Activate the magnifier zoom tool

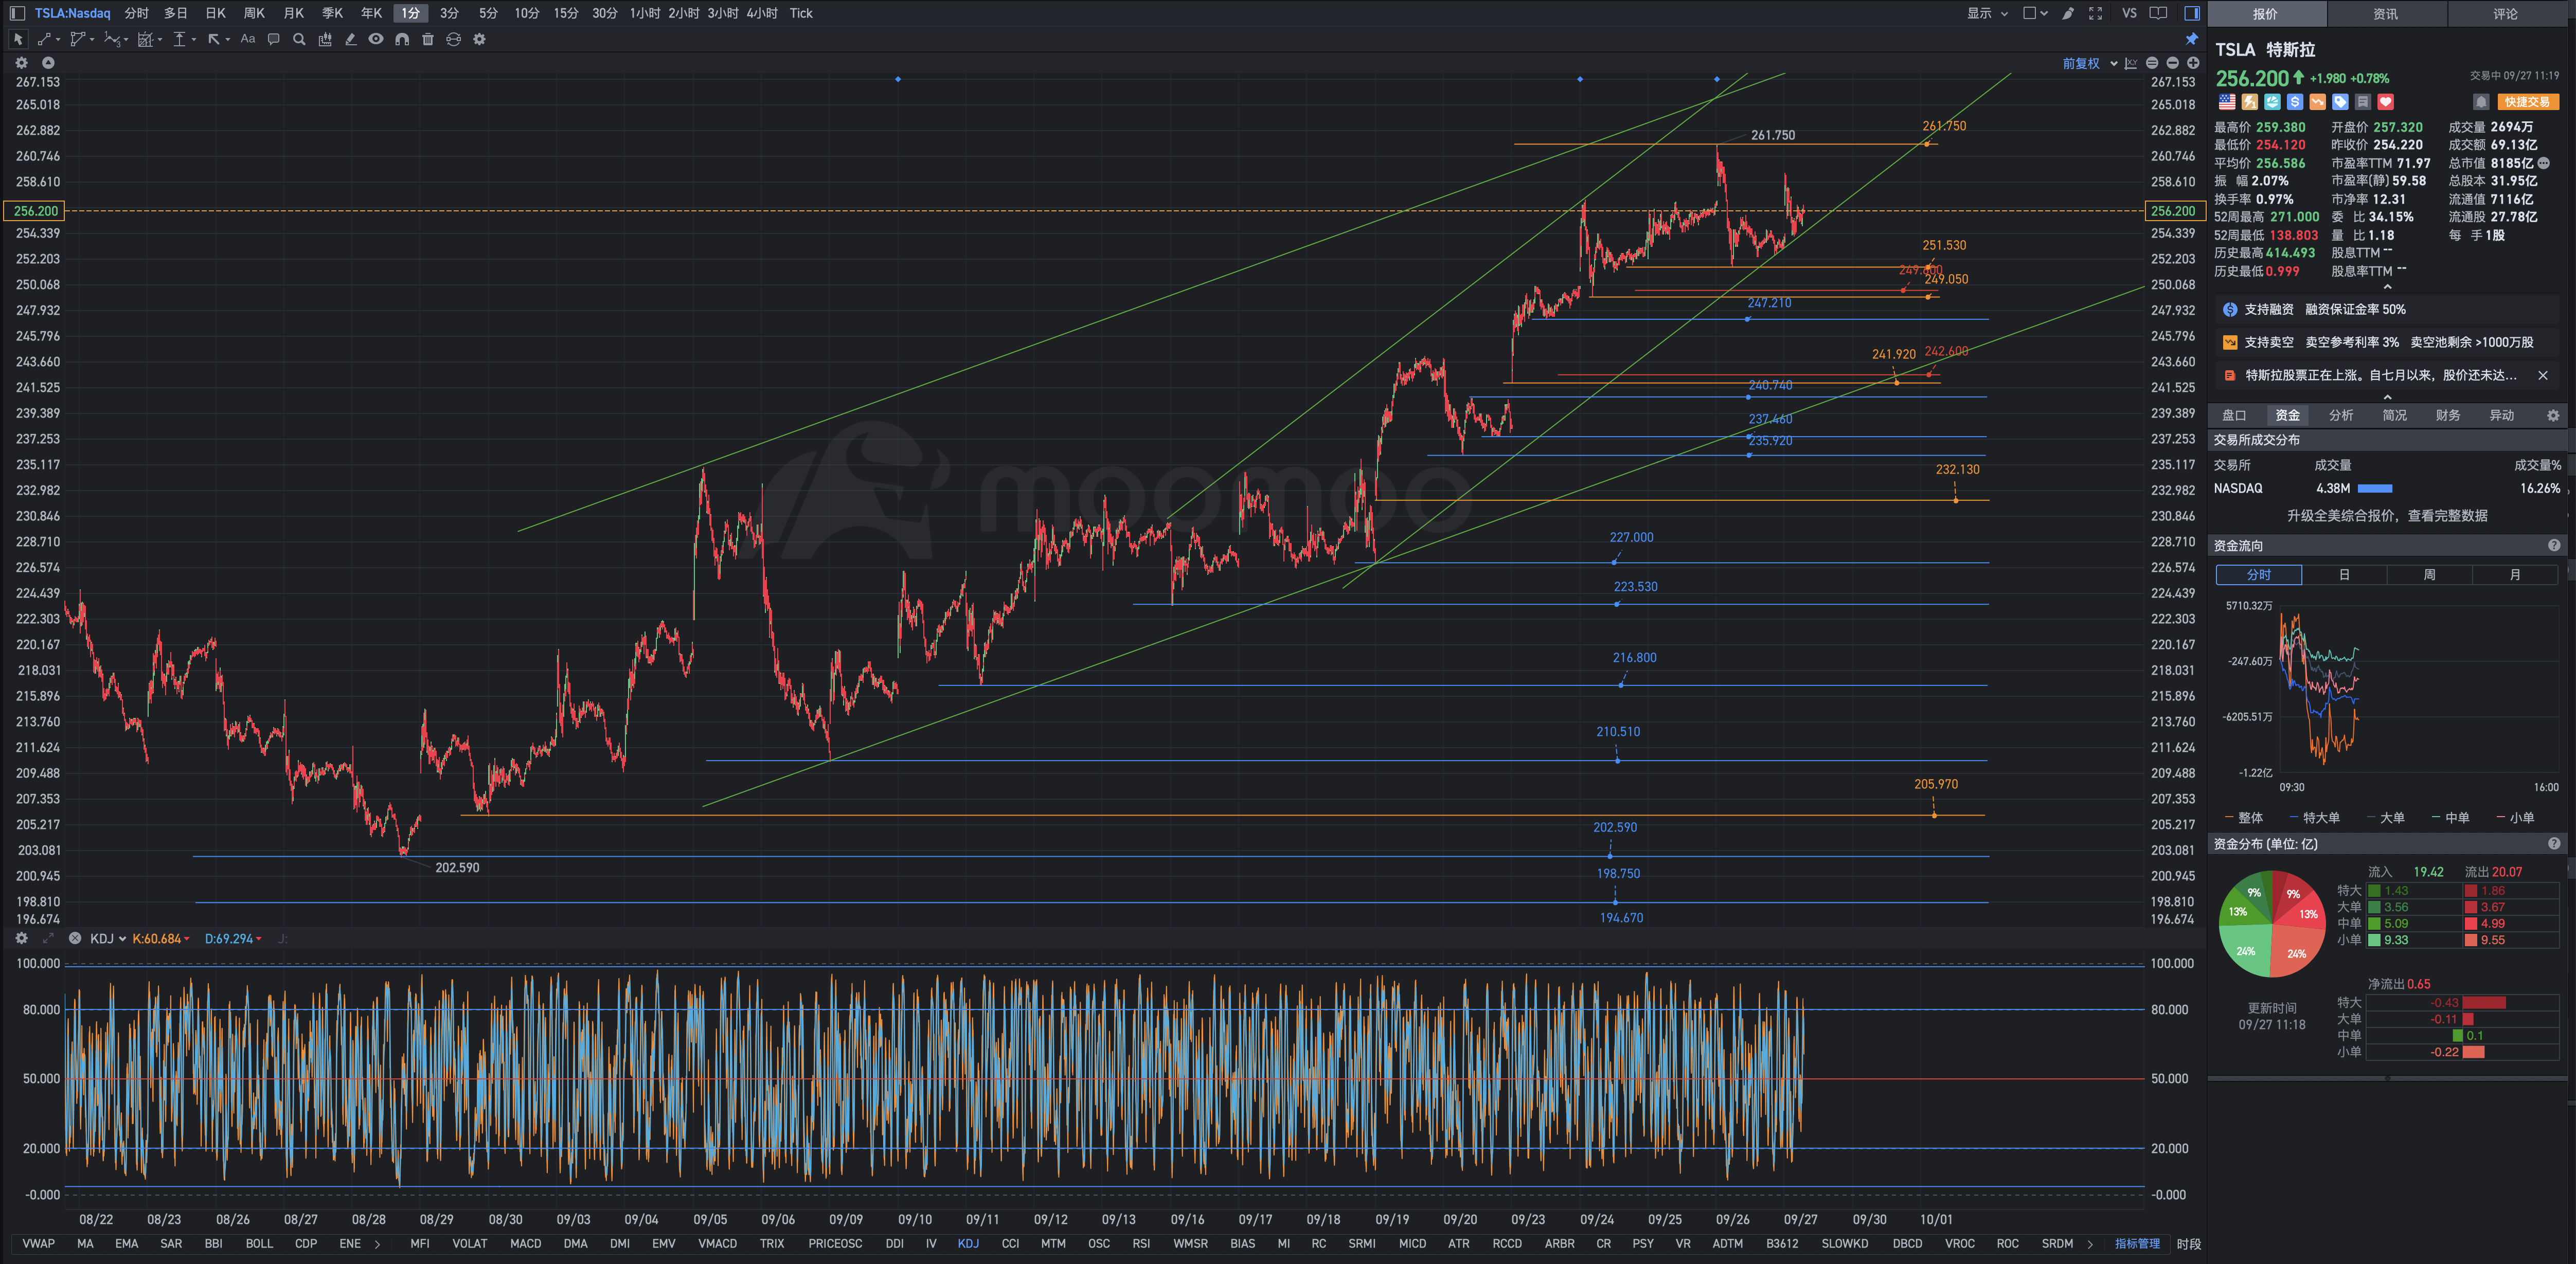(x=299, y=39)
